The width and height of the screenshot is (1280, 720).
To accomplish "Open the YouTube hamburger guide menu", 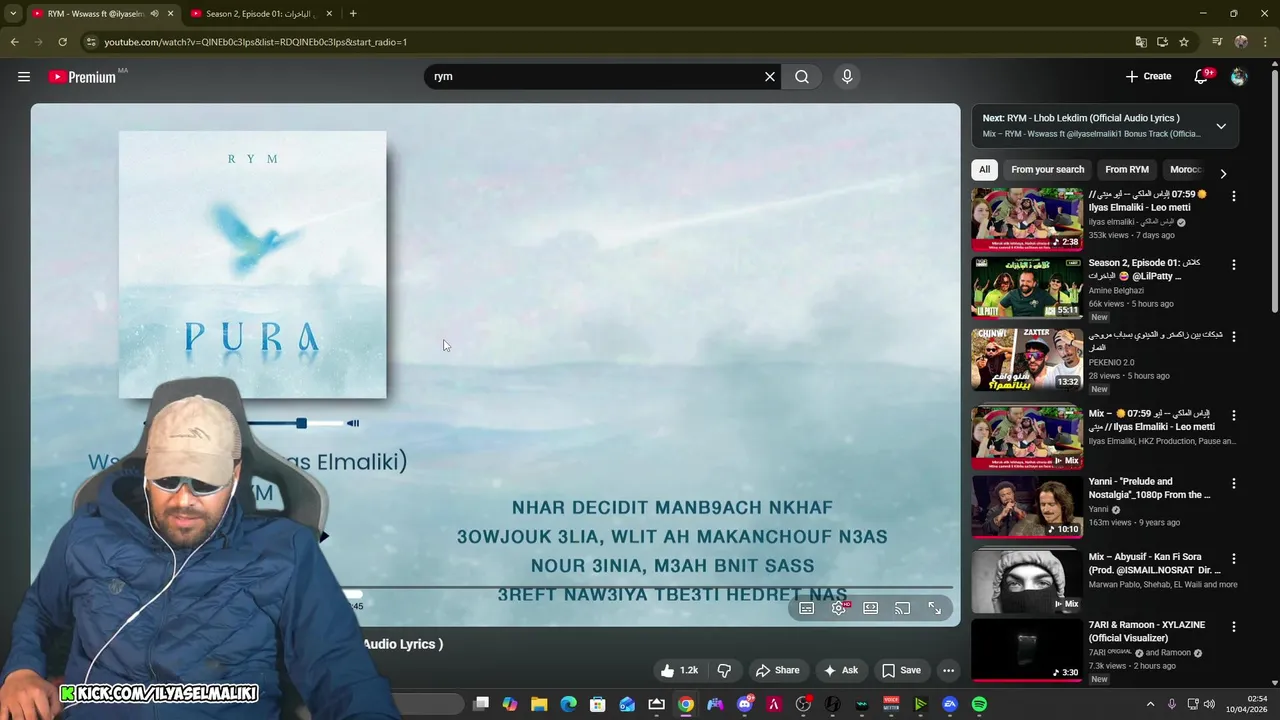I will (24, 77).
